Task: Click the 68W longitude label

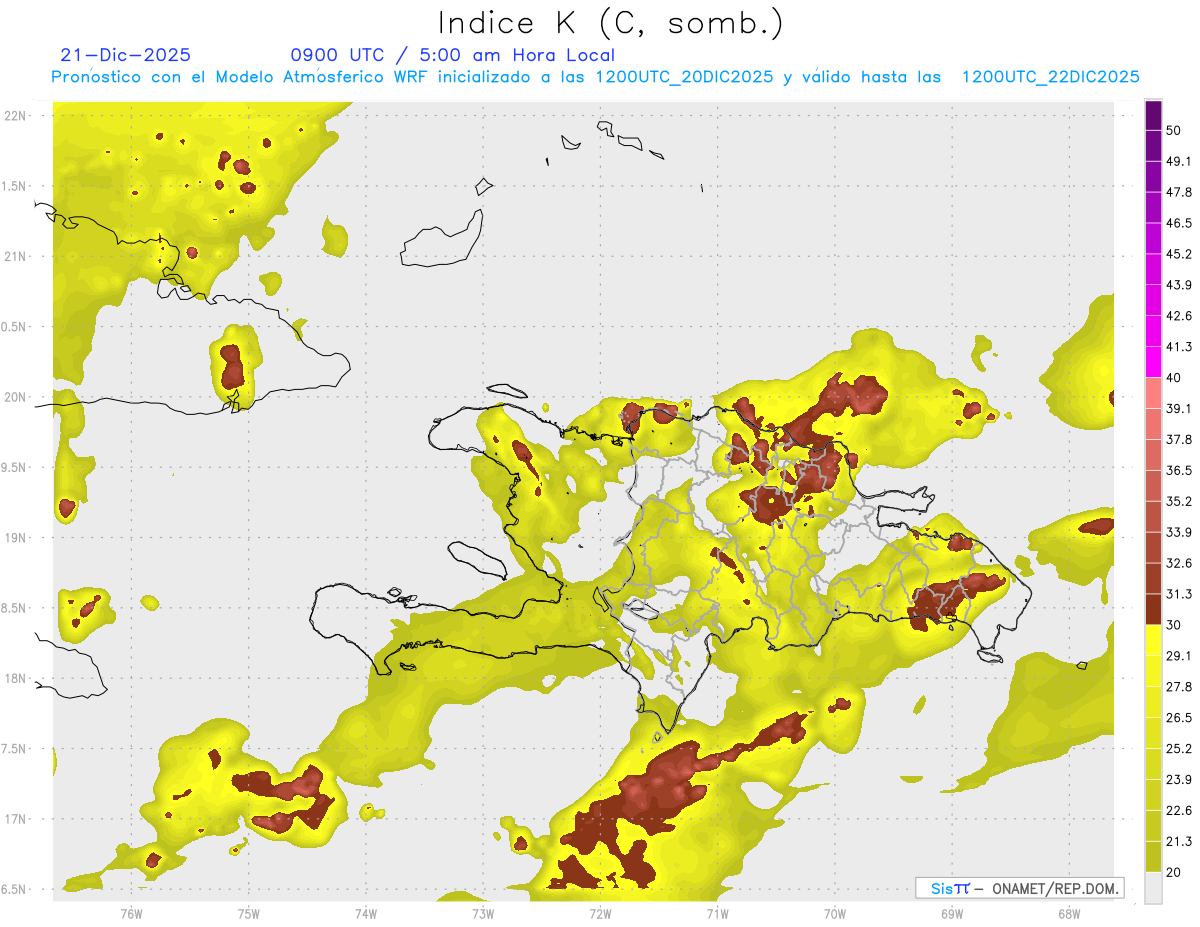Action: coord(1068,914)
